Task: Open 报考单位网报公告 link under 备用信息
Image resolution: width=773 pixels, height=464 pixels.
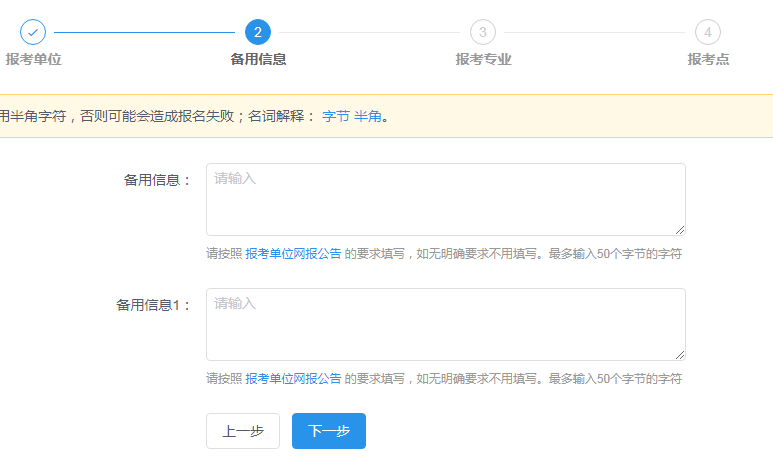Action: click(x=293, y=254)
